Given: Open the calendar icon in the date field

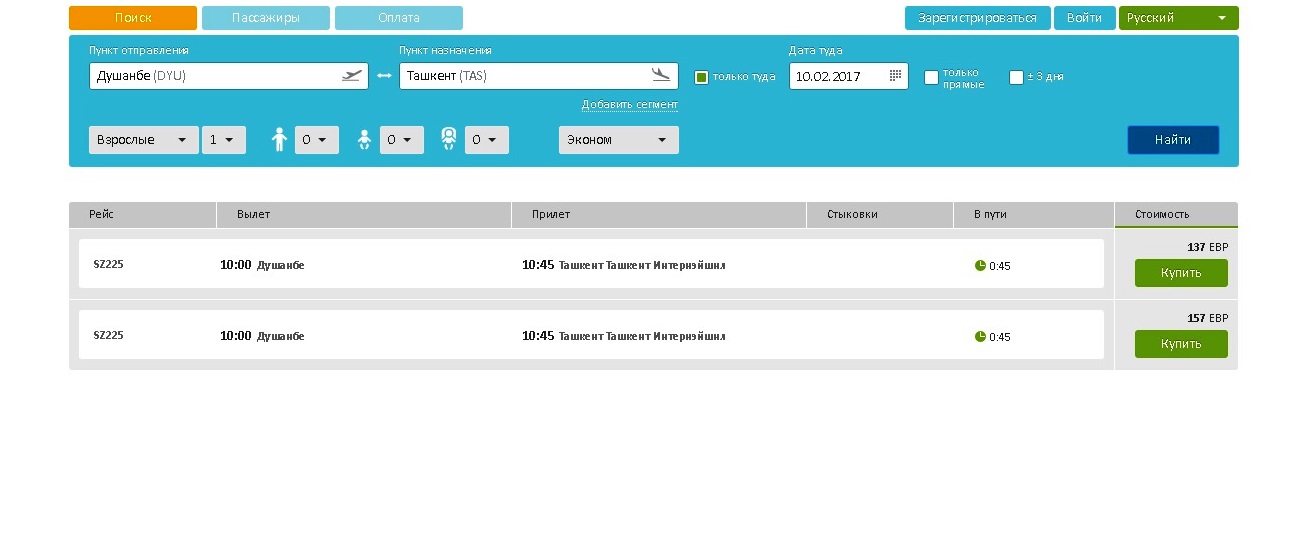Looking at the screenshot, I should tap(895, 76).
